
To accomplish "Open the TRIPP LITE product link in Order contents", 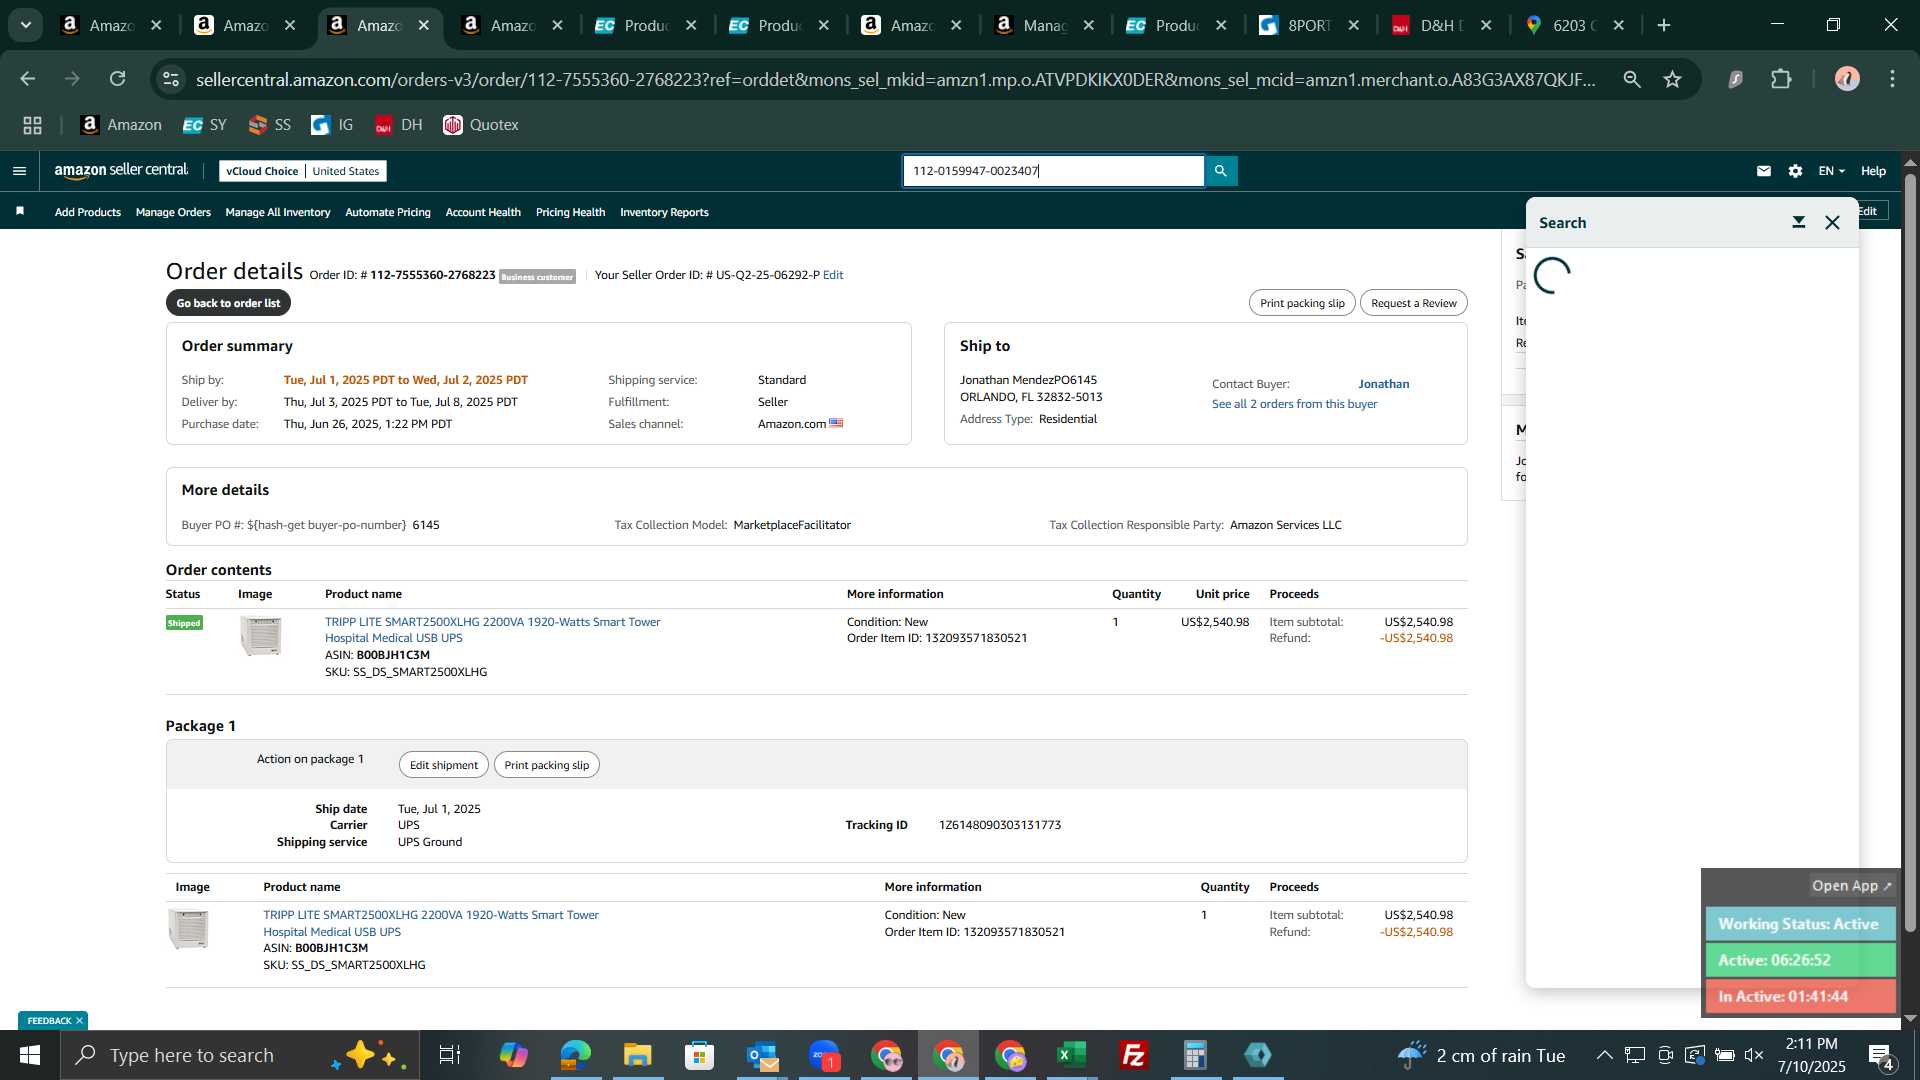I will pos(493,630).
